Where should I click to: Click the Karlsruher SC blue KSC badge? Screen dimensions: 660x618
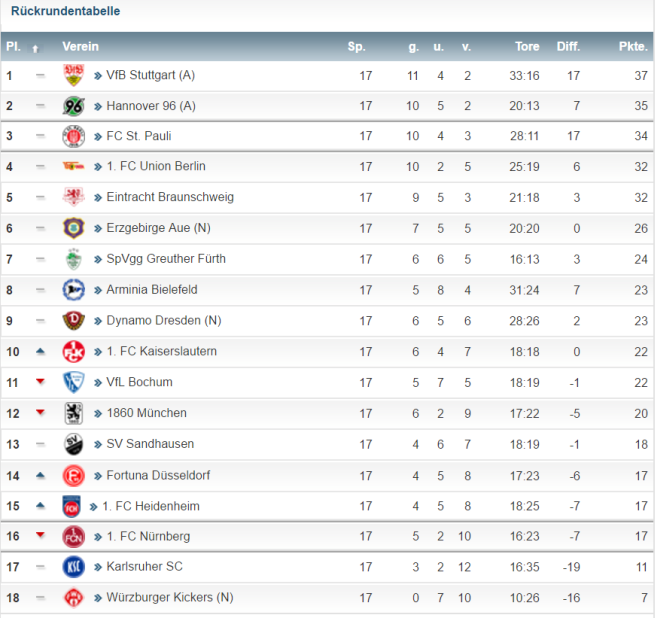pos(74,567)
